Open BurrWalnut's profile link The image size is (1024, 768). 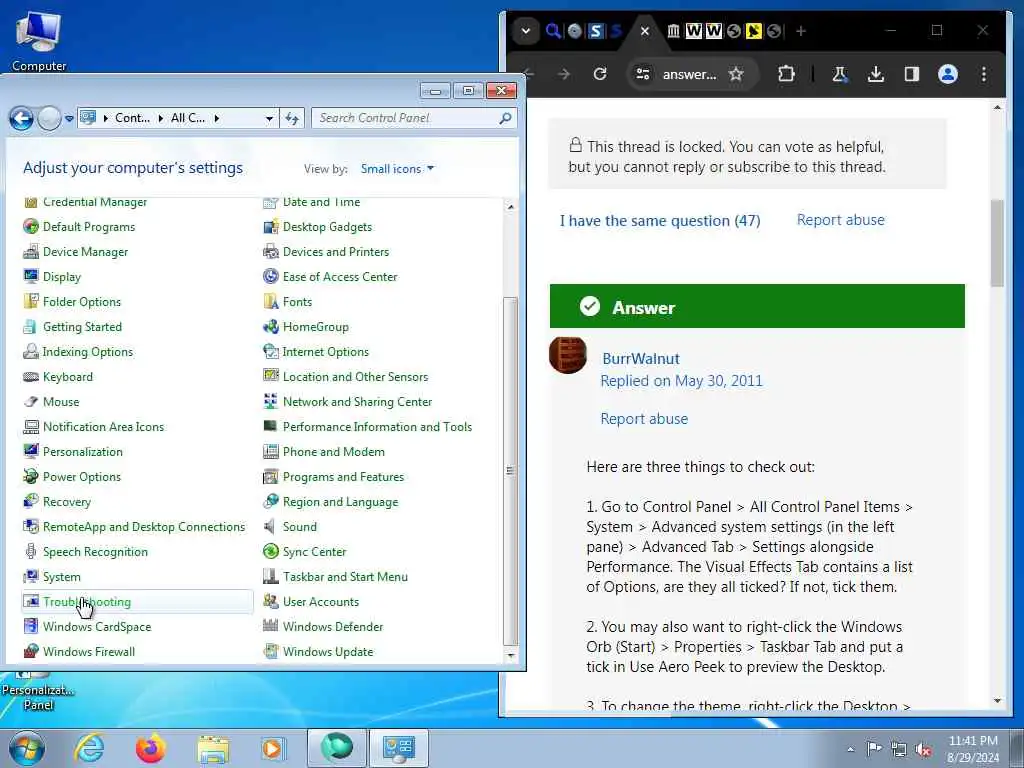pyautogui.click(x=641, y=359)
